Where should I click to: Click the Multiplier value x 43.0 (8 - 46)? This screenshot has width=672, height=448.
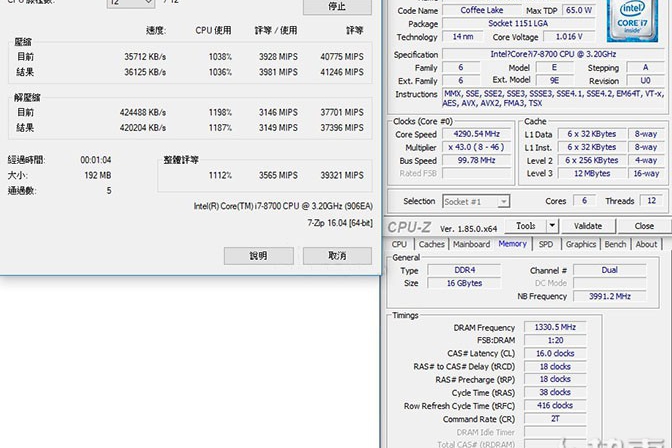pos(477,147)
